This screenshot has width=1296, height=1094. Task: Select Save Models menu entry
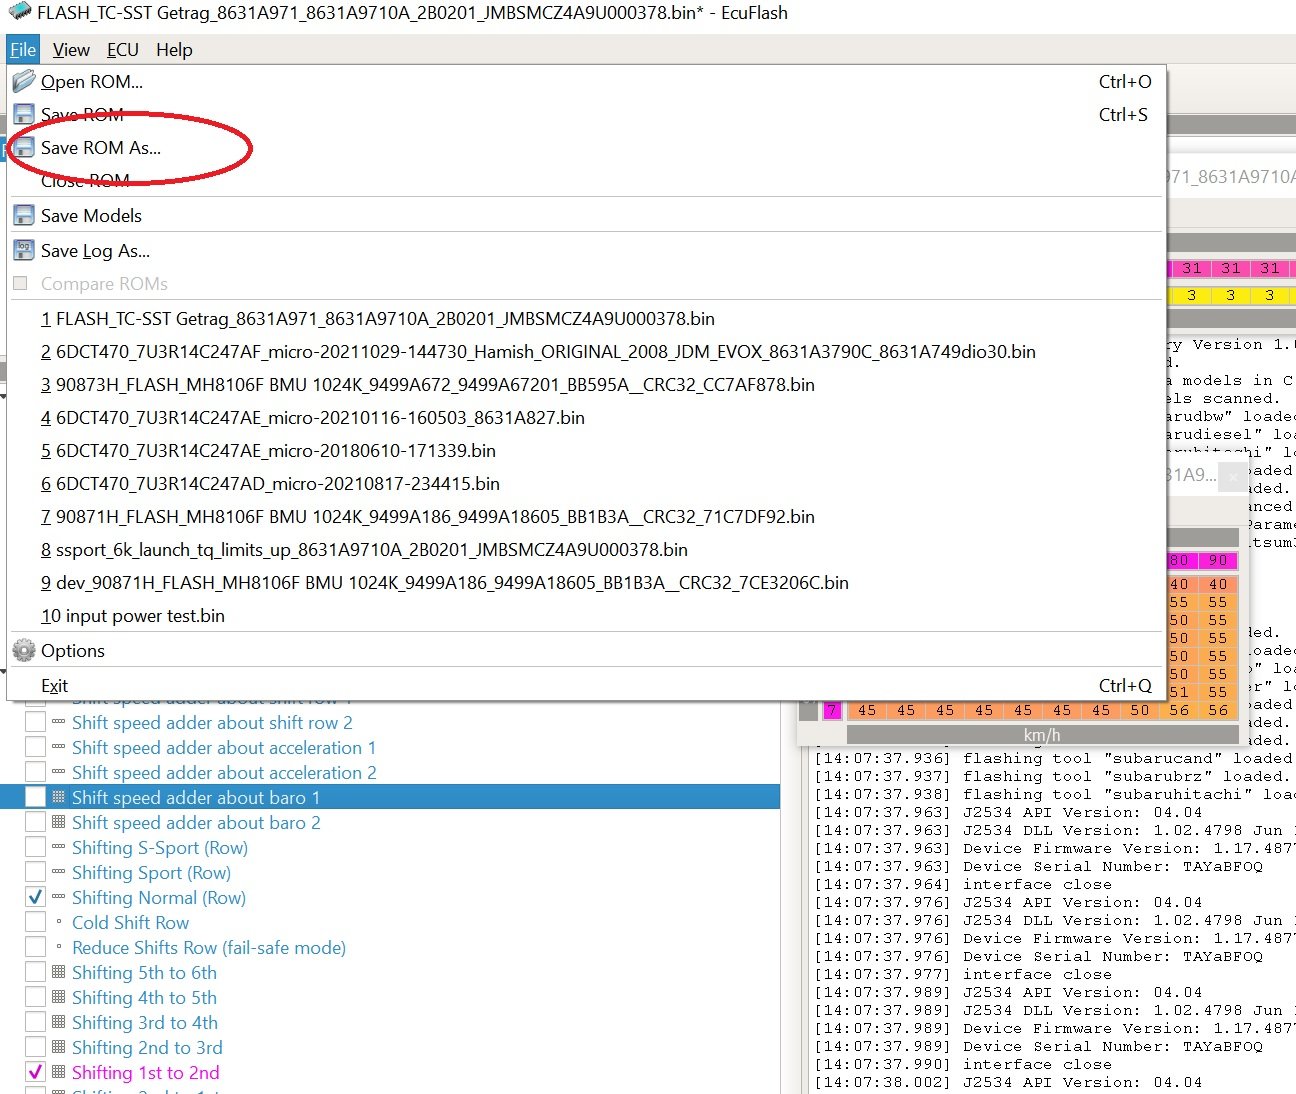point(586,215)
